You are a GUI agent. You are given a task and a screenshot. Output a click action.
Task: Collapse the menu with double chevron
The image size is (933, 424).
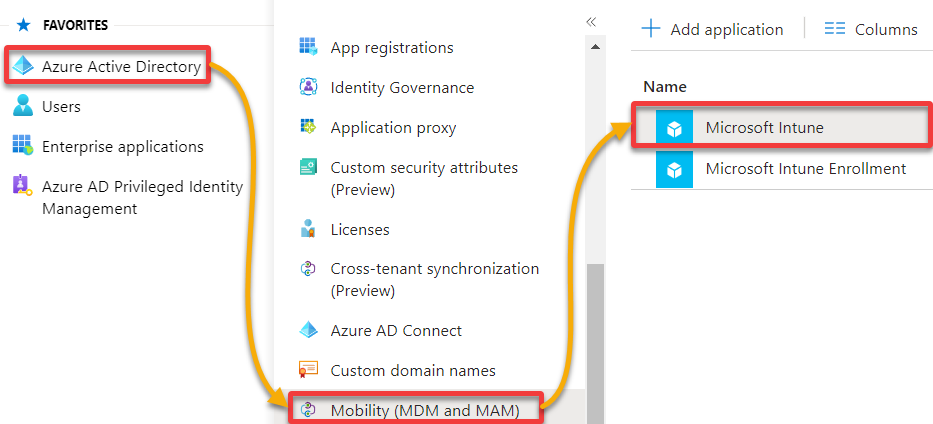click(x=590, y=23)
